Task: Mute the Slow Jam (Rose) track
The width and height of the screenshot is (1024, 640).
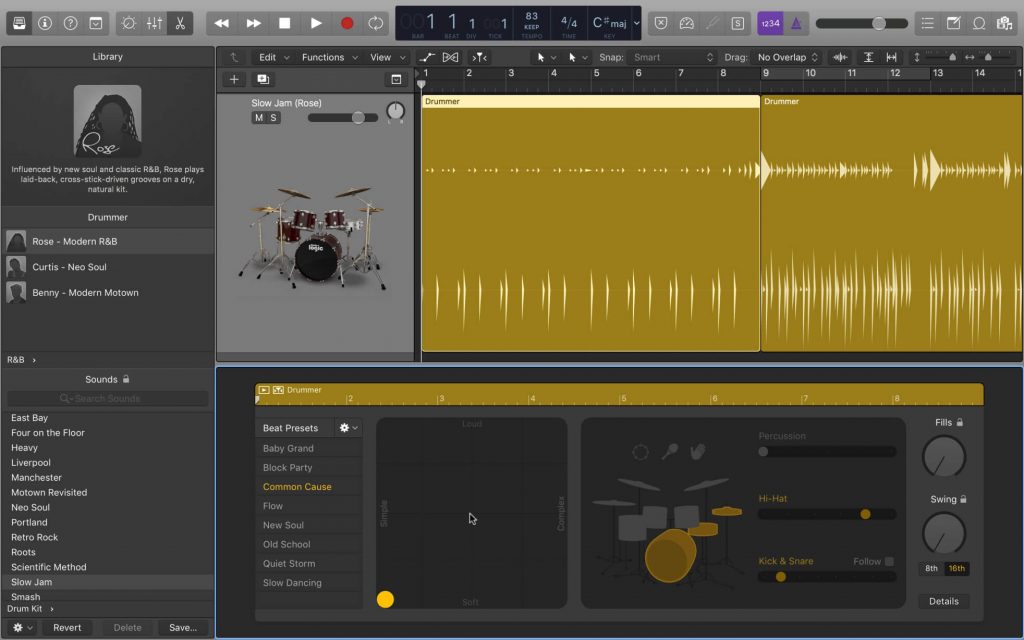Action: (258, 118)
